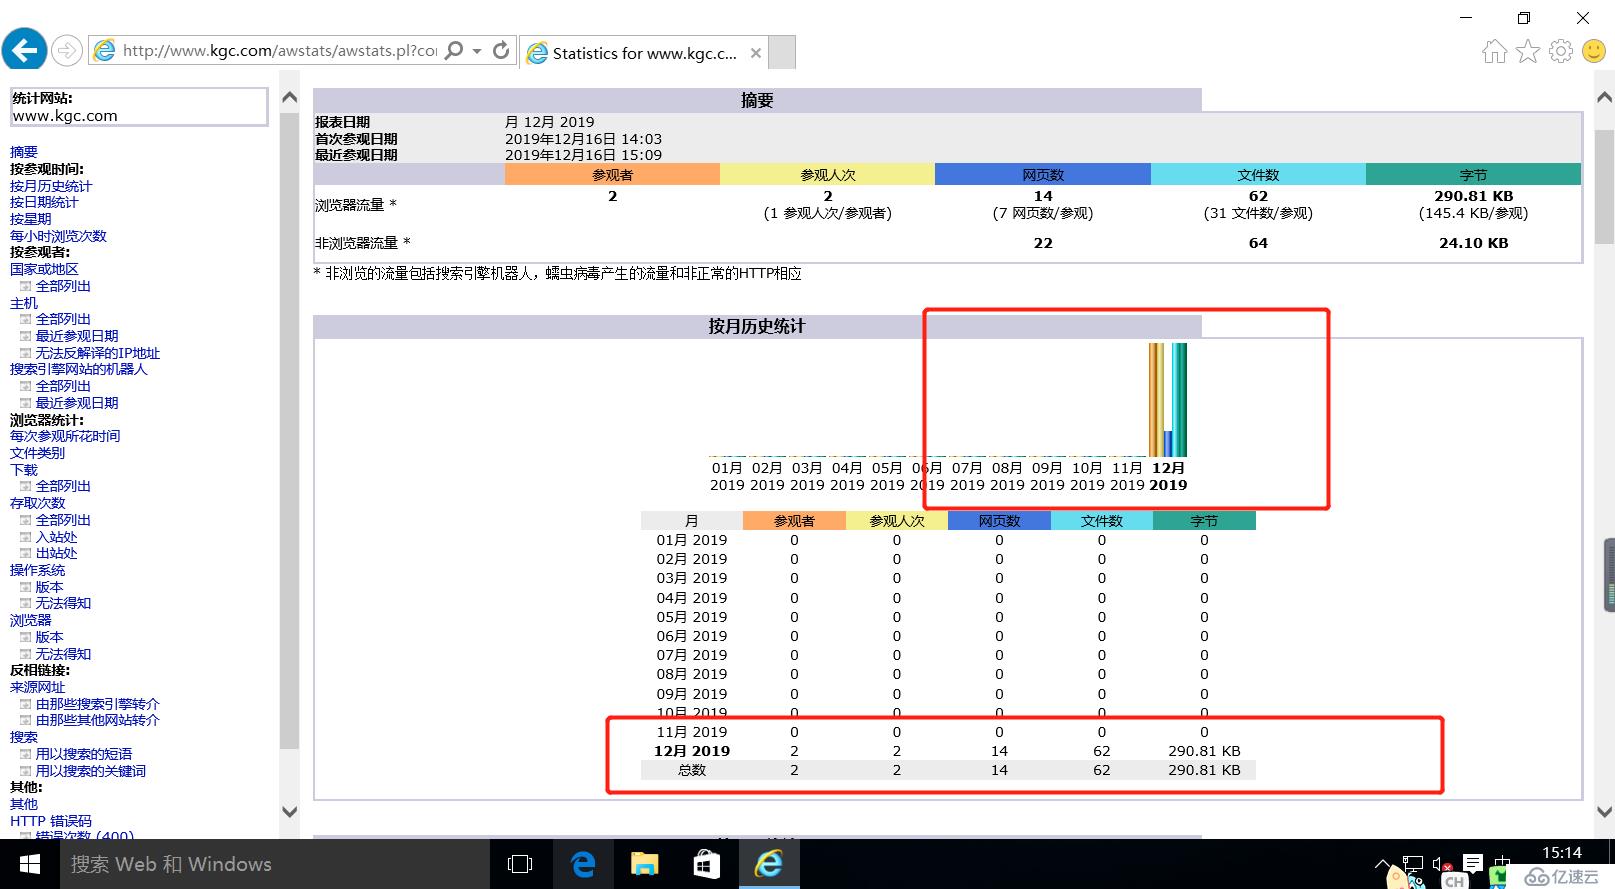Open 由那些搜索引擎转介 link
The width and height of the screenshot is (1615, 889).
[98, 704]
